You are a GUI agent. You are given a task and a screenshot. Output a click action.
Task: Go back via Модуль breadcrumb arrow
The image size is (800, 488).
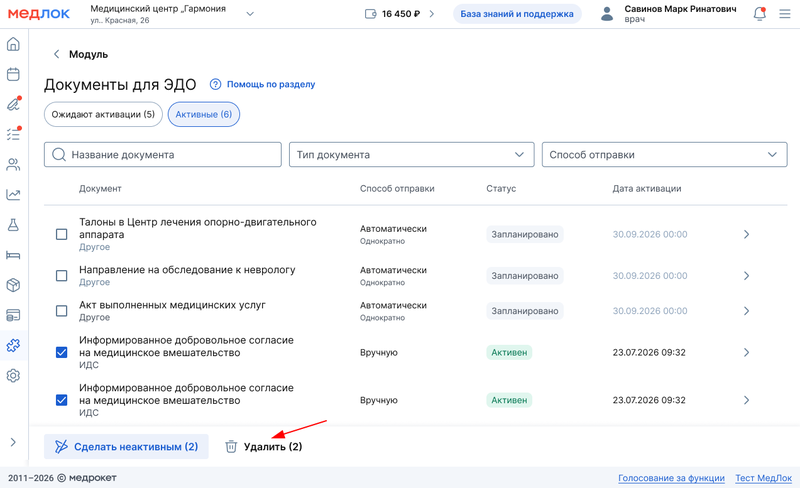click(x=57, y=54)
